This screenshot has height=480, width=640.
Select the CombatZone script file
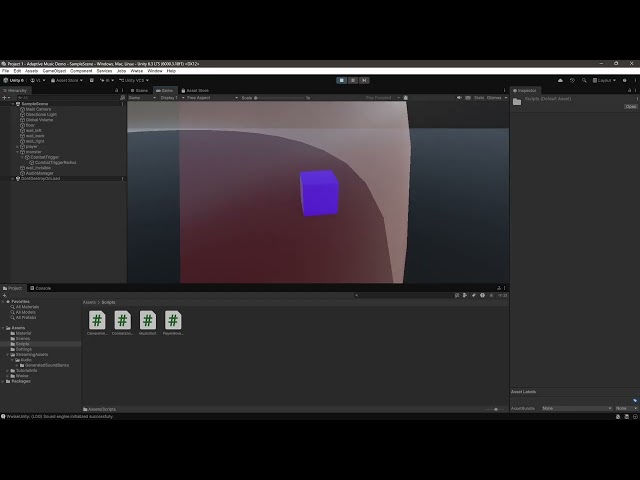122,323
